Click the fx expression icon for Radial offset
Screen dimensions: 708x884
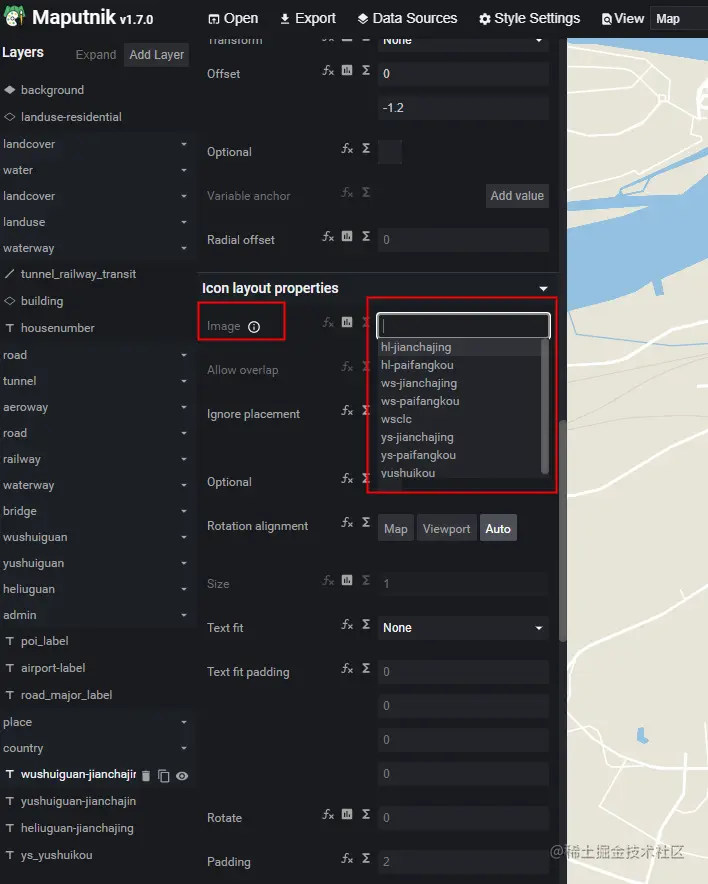(328, 236)
